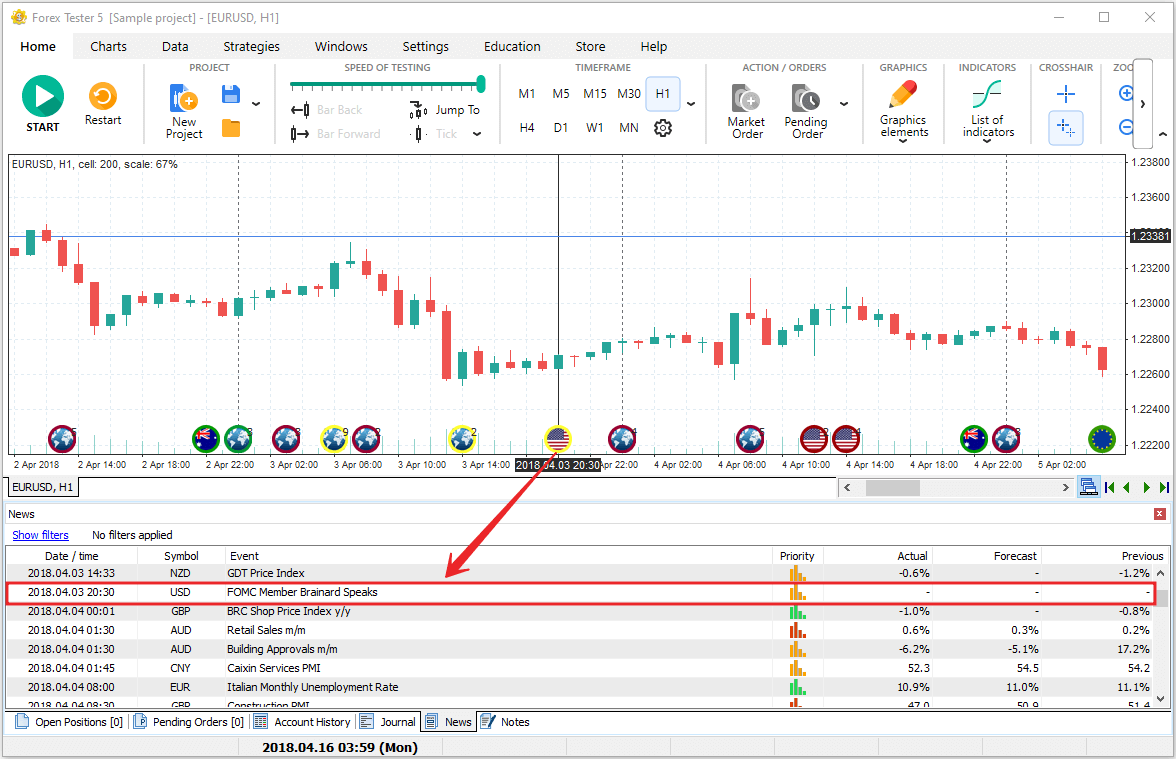
Task: Click the blue save project icon
Action: pyautogui.click(x=231, y=95)
